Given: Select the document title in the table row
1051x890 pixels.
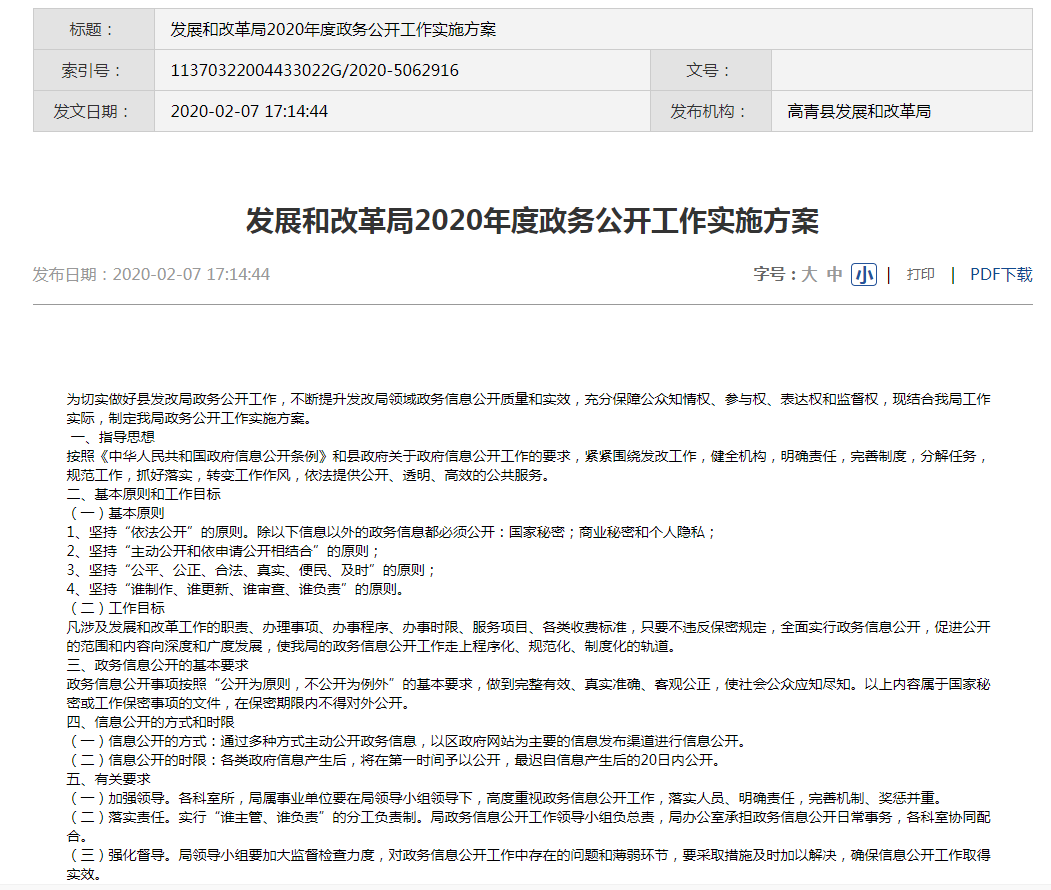Looking at the screenshot, I should click(333, 30).
